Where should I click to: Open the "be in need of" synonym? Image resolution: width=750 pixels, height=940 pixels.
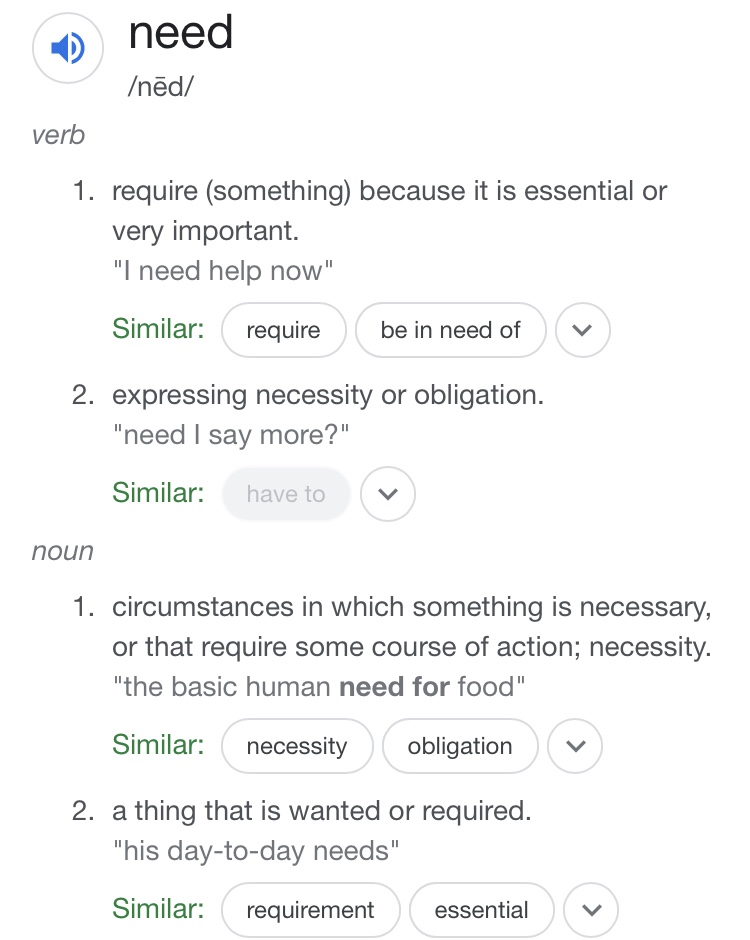click(450, 331)
